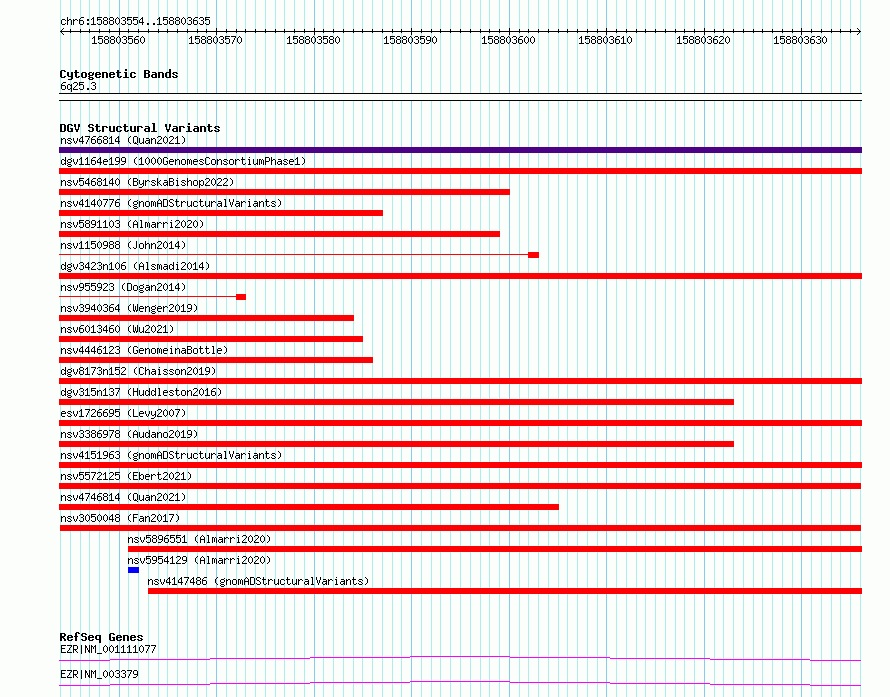Viewport: 890px width, 697px height.
Task: Open nsv4140776 (gnomADStructuralVariants) label
Action: (171, 203)
